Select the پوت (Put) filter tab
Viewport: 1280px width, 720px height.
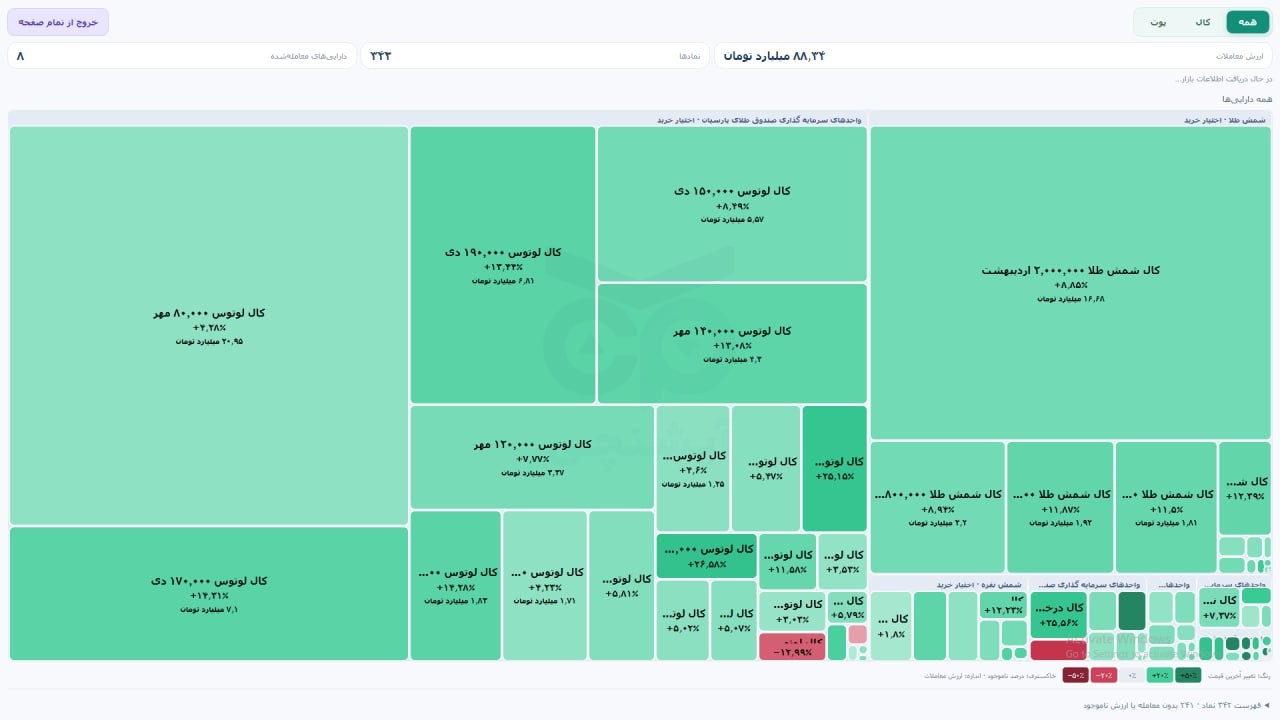1158,22
